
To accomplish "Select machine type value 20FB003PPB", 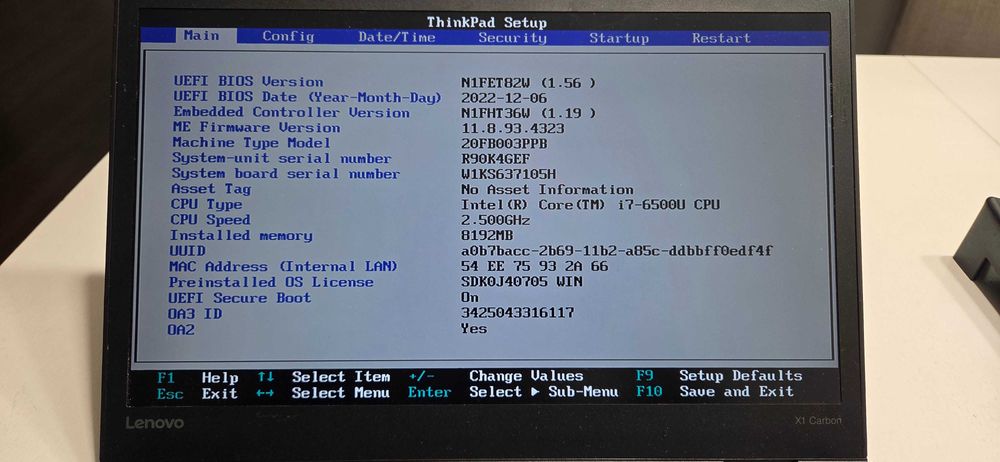I will [x=504, y=144].
